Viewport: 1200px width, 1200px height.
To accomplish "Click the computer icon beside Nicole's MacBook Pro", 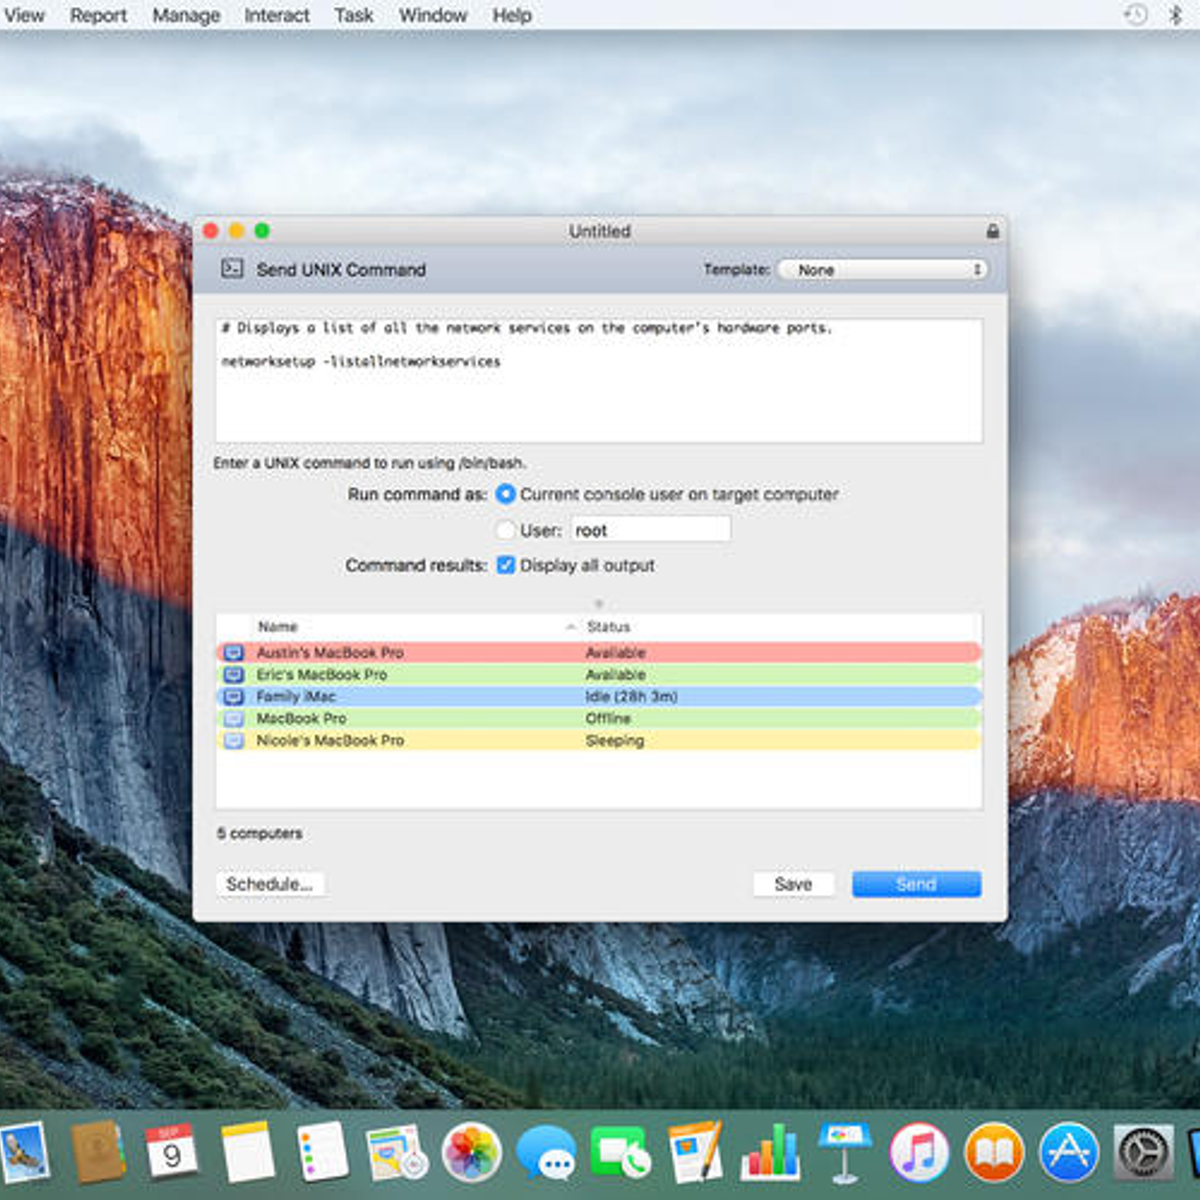I will coord(233,740).
